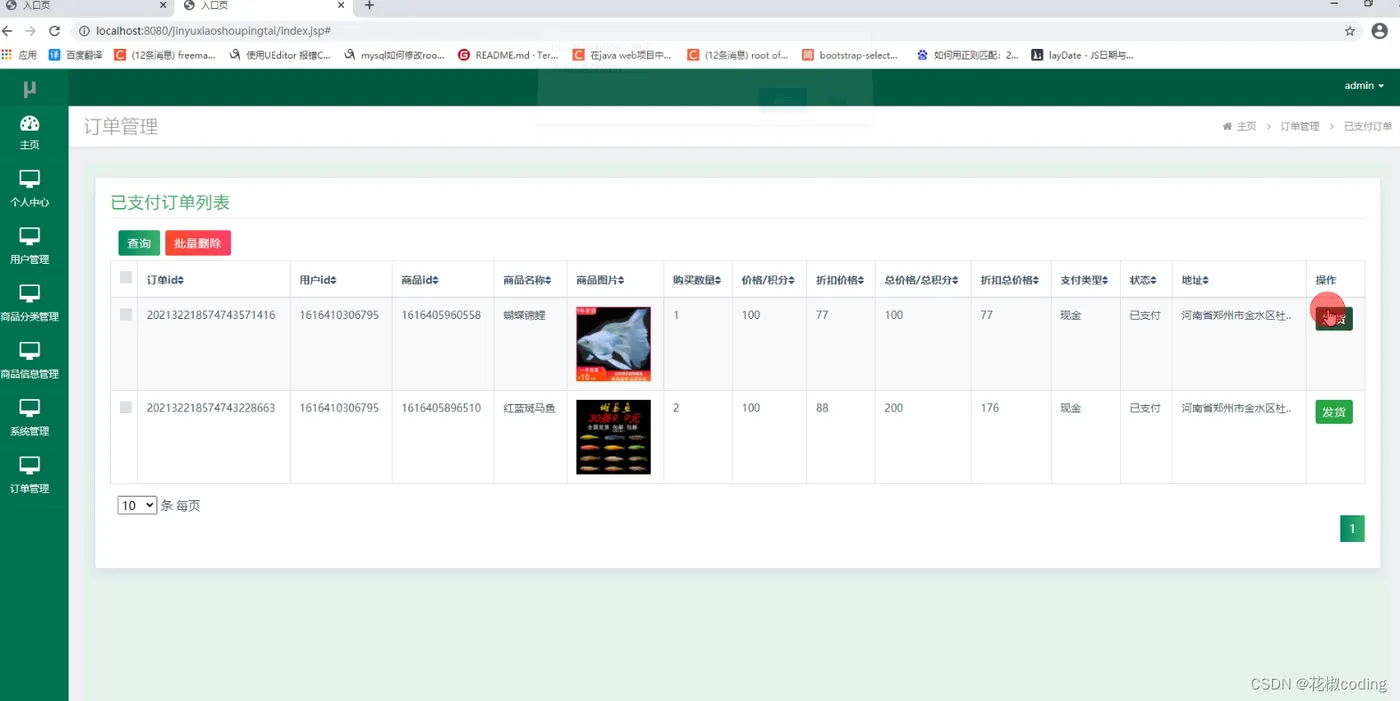Sort the table by 商品名称 column
Viewport: 1400px width, 701px height.
(x=527, y=280)
